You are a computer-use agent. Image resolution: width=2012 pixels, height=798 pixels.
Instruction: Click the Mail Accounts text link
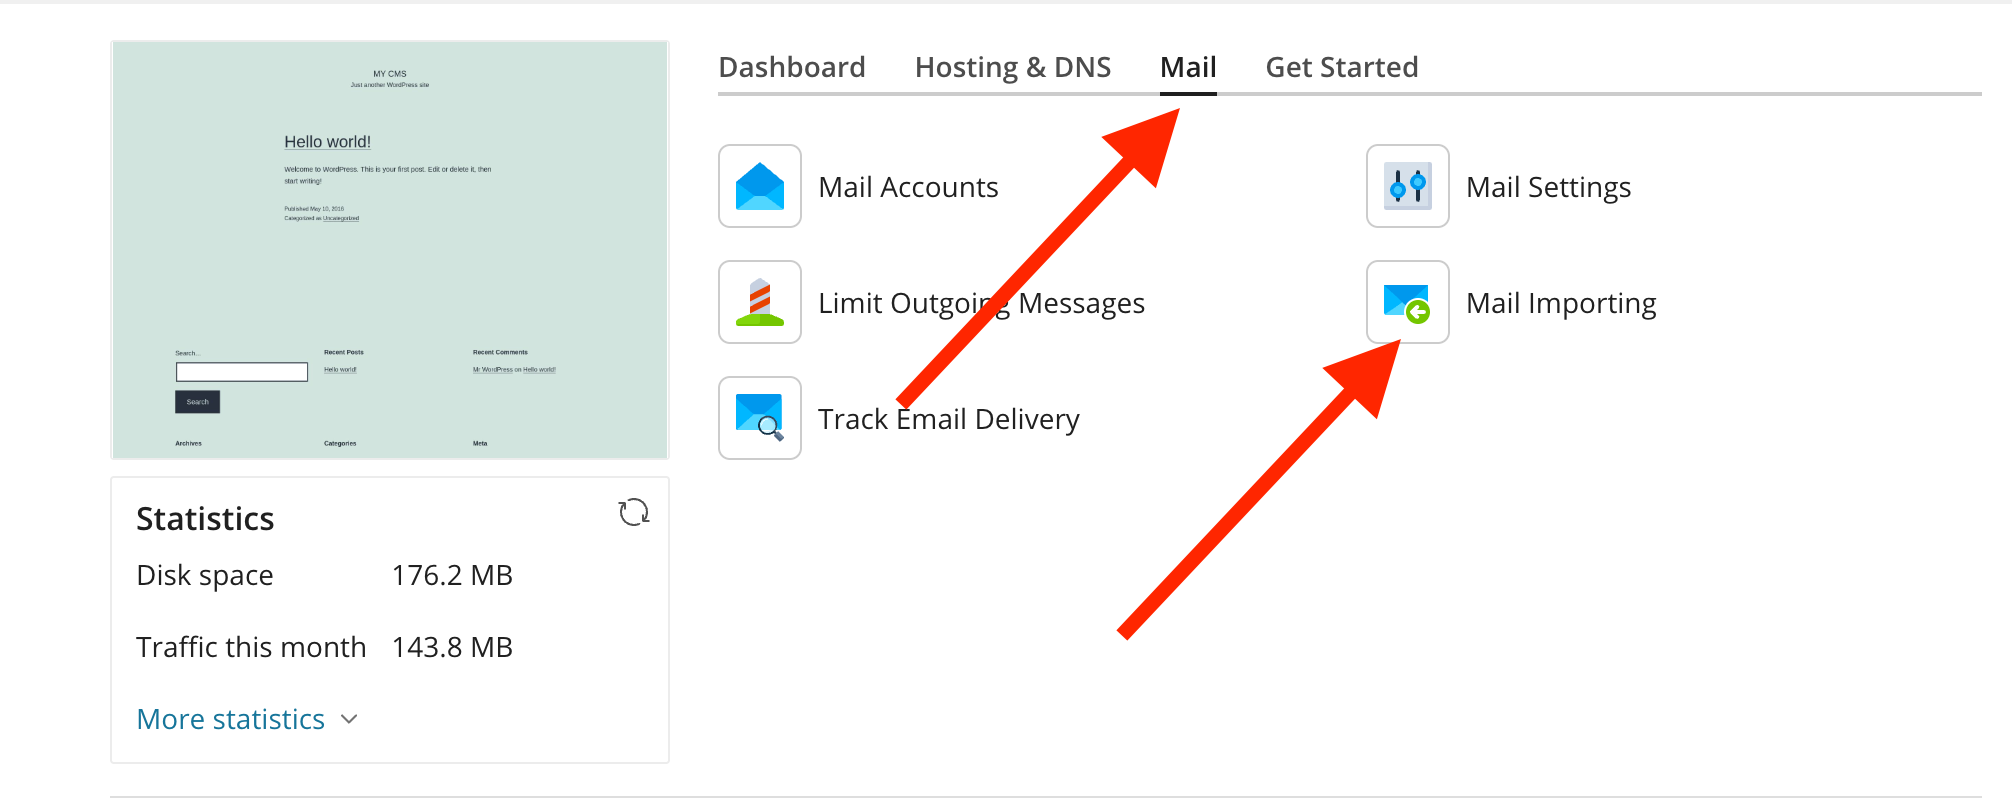(908, 187)
